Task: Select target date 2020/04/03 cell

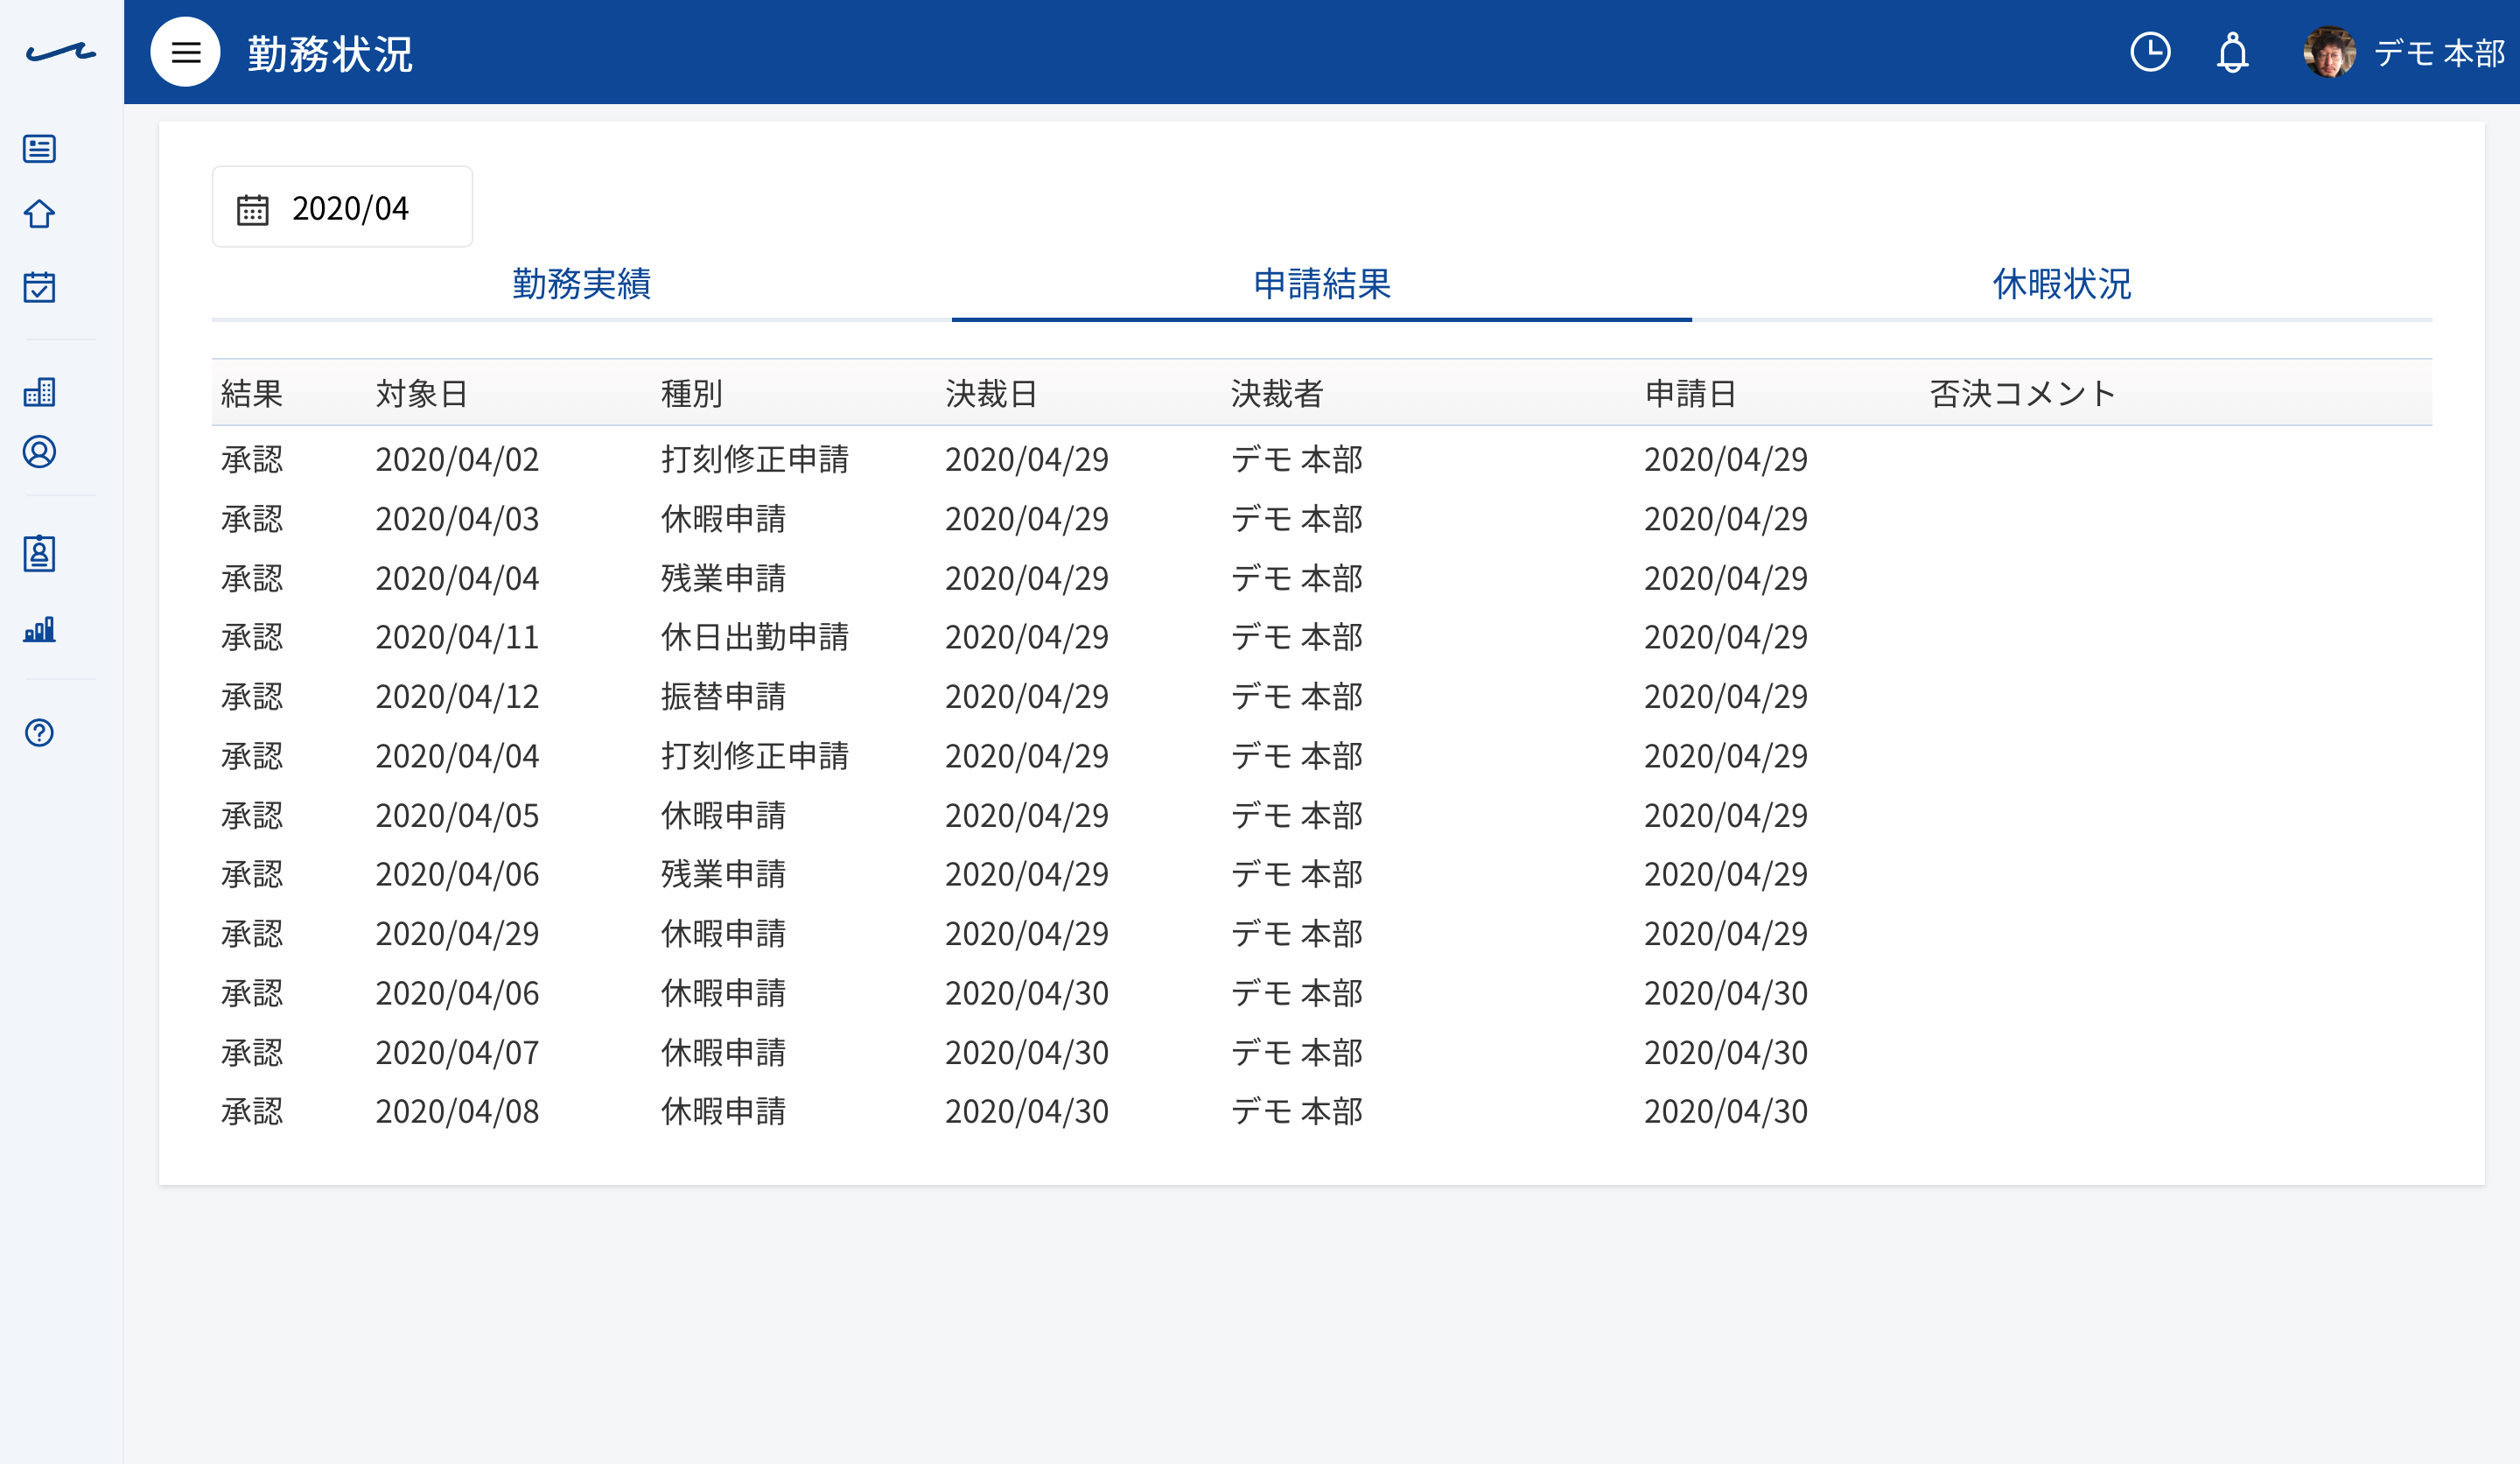Action: tap(457, 519)
